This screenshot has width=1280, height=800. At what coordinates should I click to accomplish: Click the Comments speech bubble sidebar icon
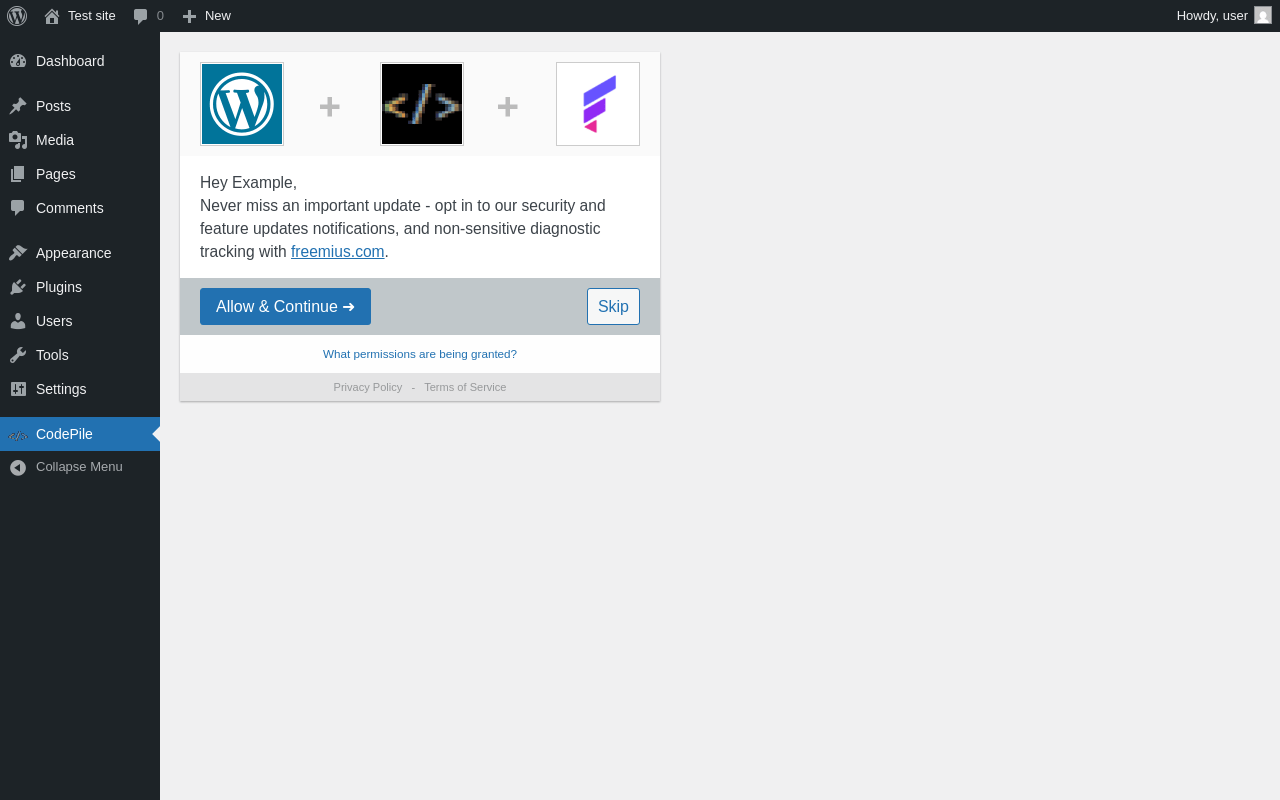pos(18,208)
